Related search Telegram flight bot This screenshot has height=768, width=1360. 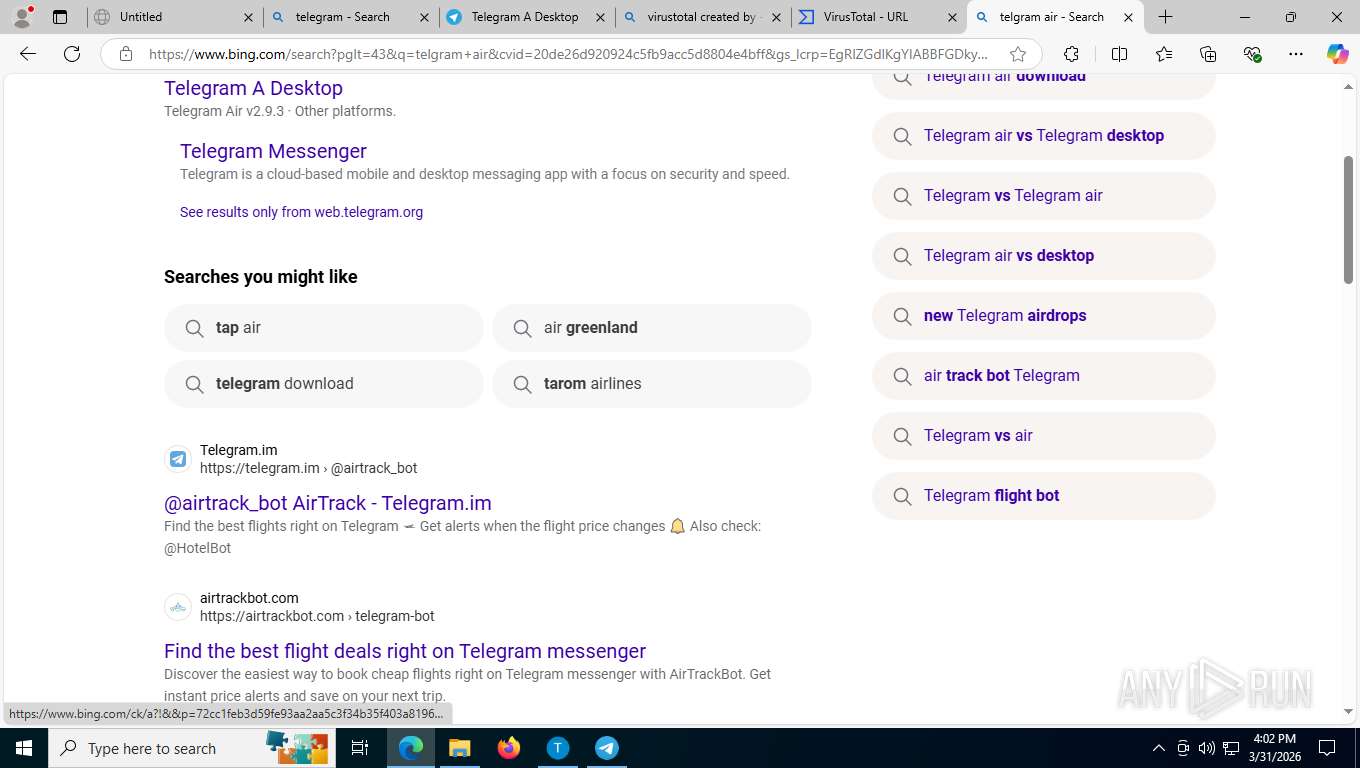(1044, 496)
